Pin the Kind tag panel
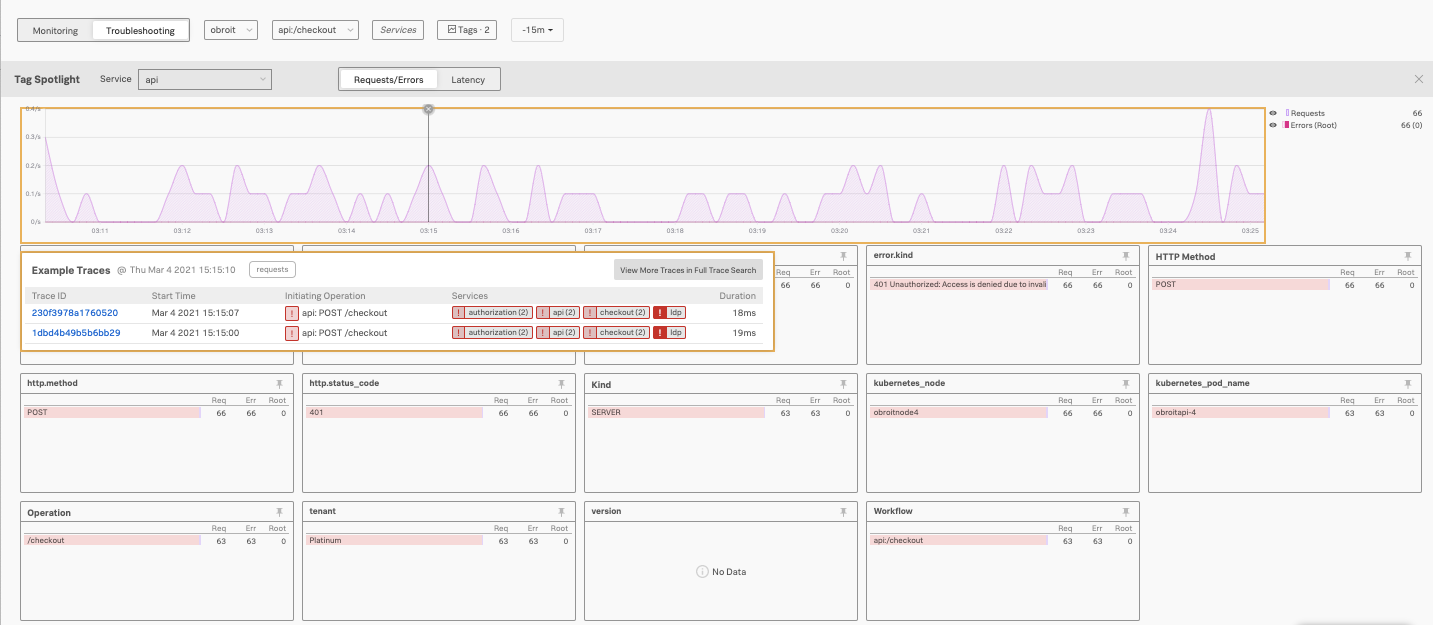Image resolution: width=1433 pixels, height=625 pixels. click(843, 383)
